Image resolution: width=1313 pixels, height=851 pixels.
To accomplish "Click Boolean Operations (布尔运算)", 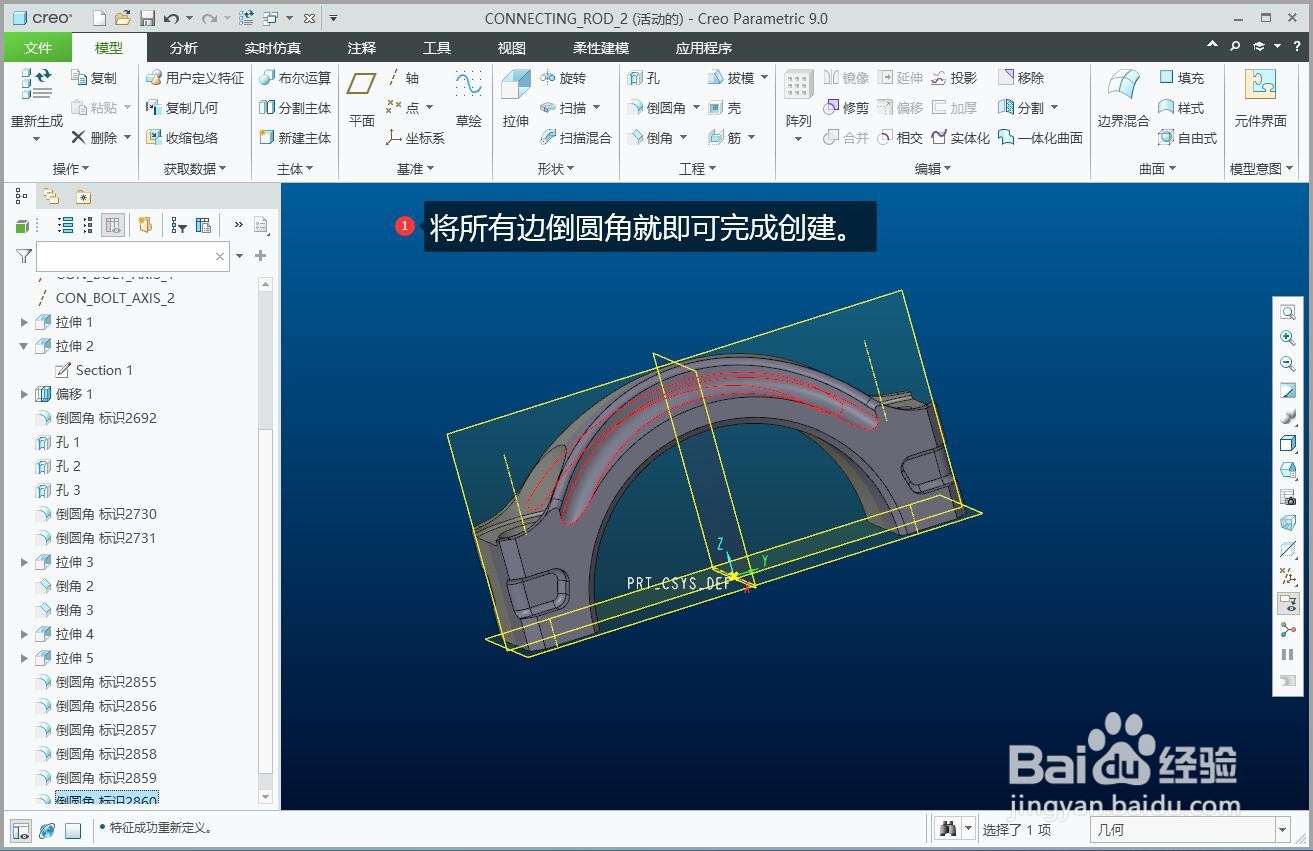I will (294, 78).
